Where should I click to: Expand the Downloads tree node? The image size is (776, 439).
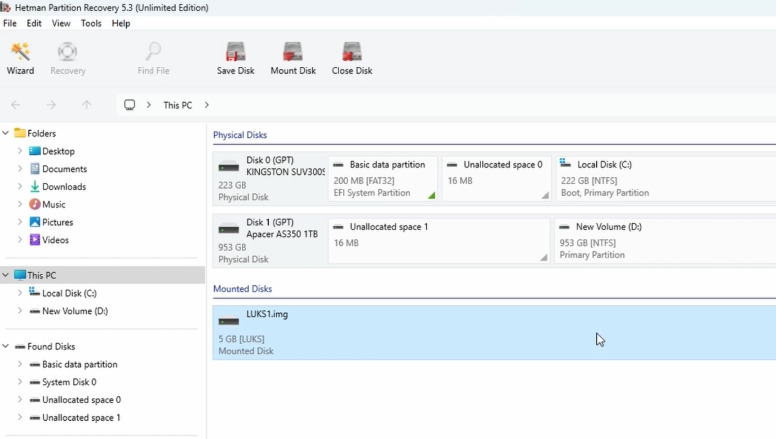coord(20,187)
